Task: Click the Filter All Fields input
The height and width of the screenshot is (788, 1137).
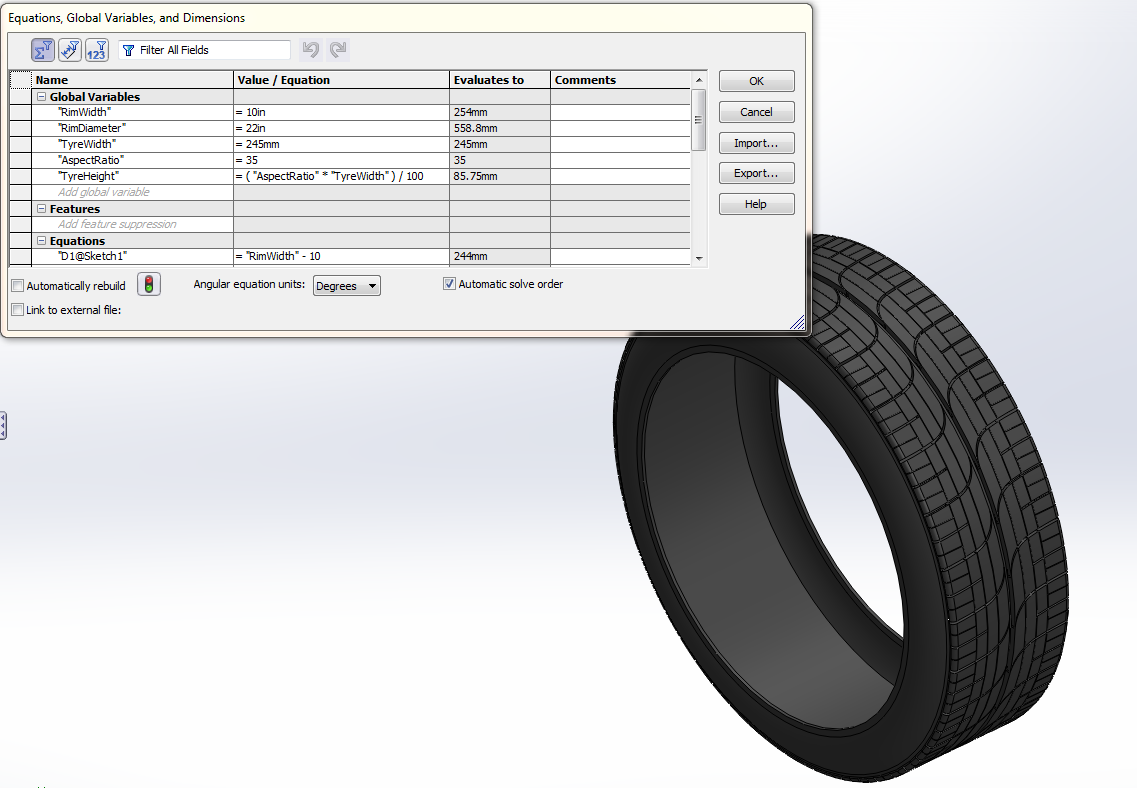Action: pyautogui.click(x=204, y=50)
